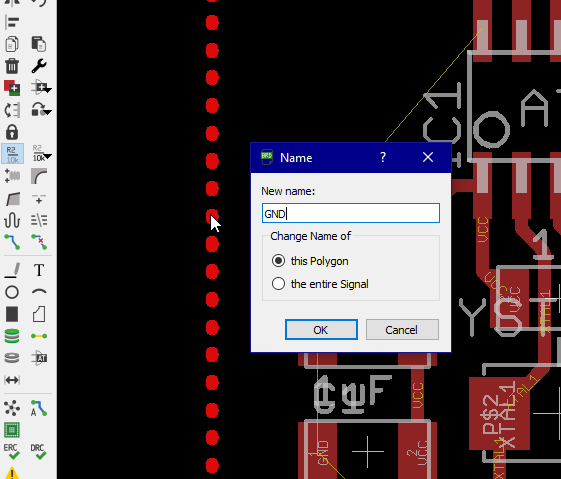561x479 pixels.
Task: Click the New name text field
Action: (x=351, y=213)
